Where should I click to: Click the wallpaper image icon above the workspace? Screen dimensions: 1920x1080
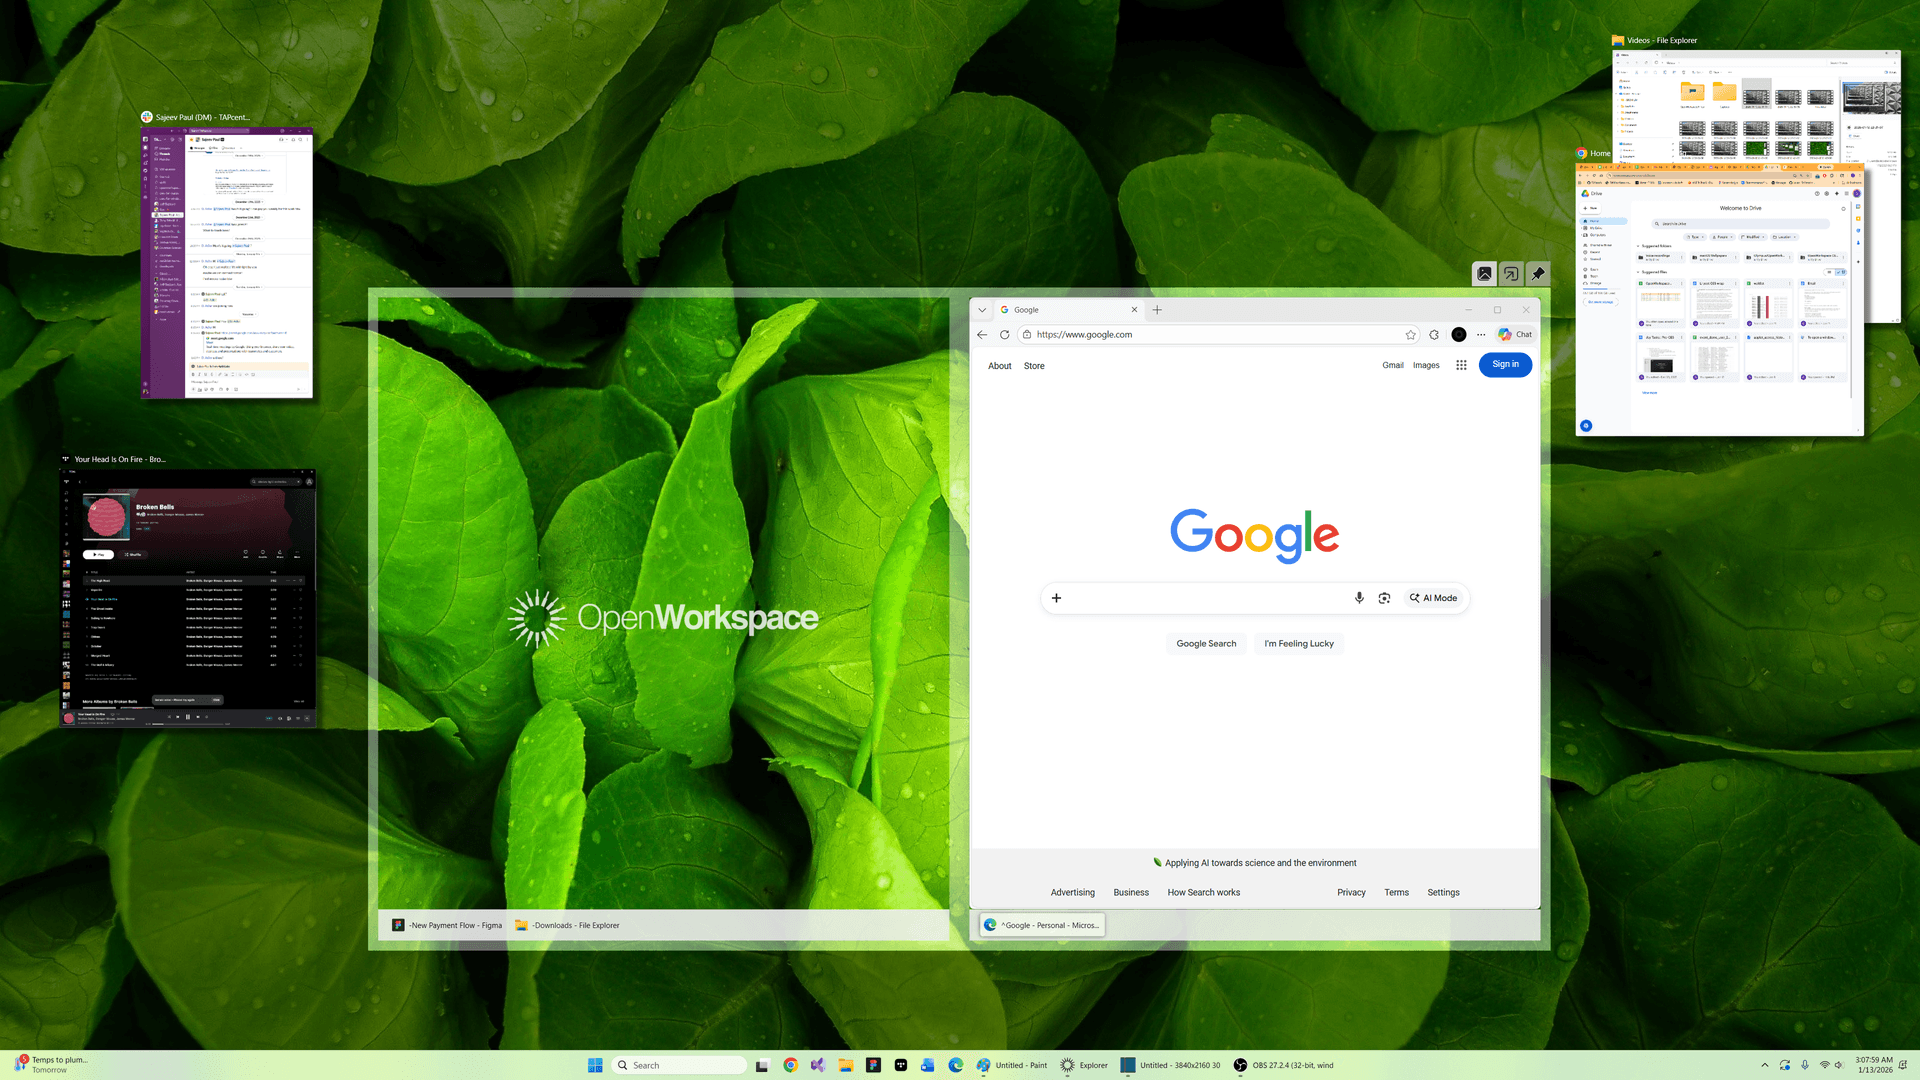pyautogui.click(x=1485, y=273)
